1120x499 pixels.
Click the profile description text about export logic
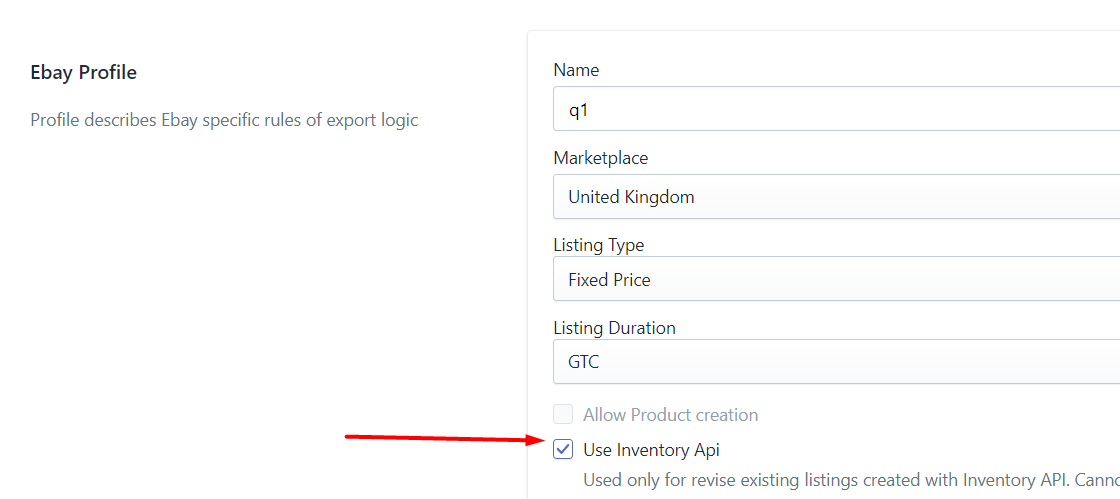tap(224, 120)
